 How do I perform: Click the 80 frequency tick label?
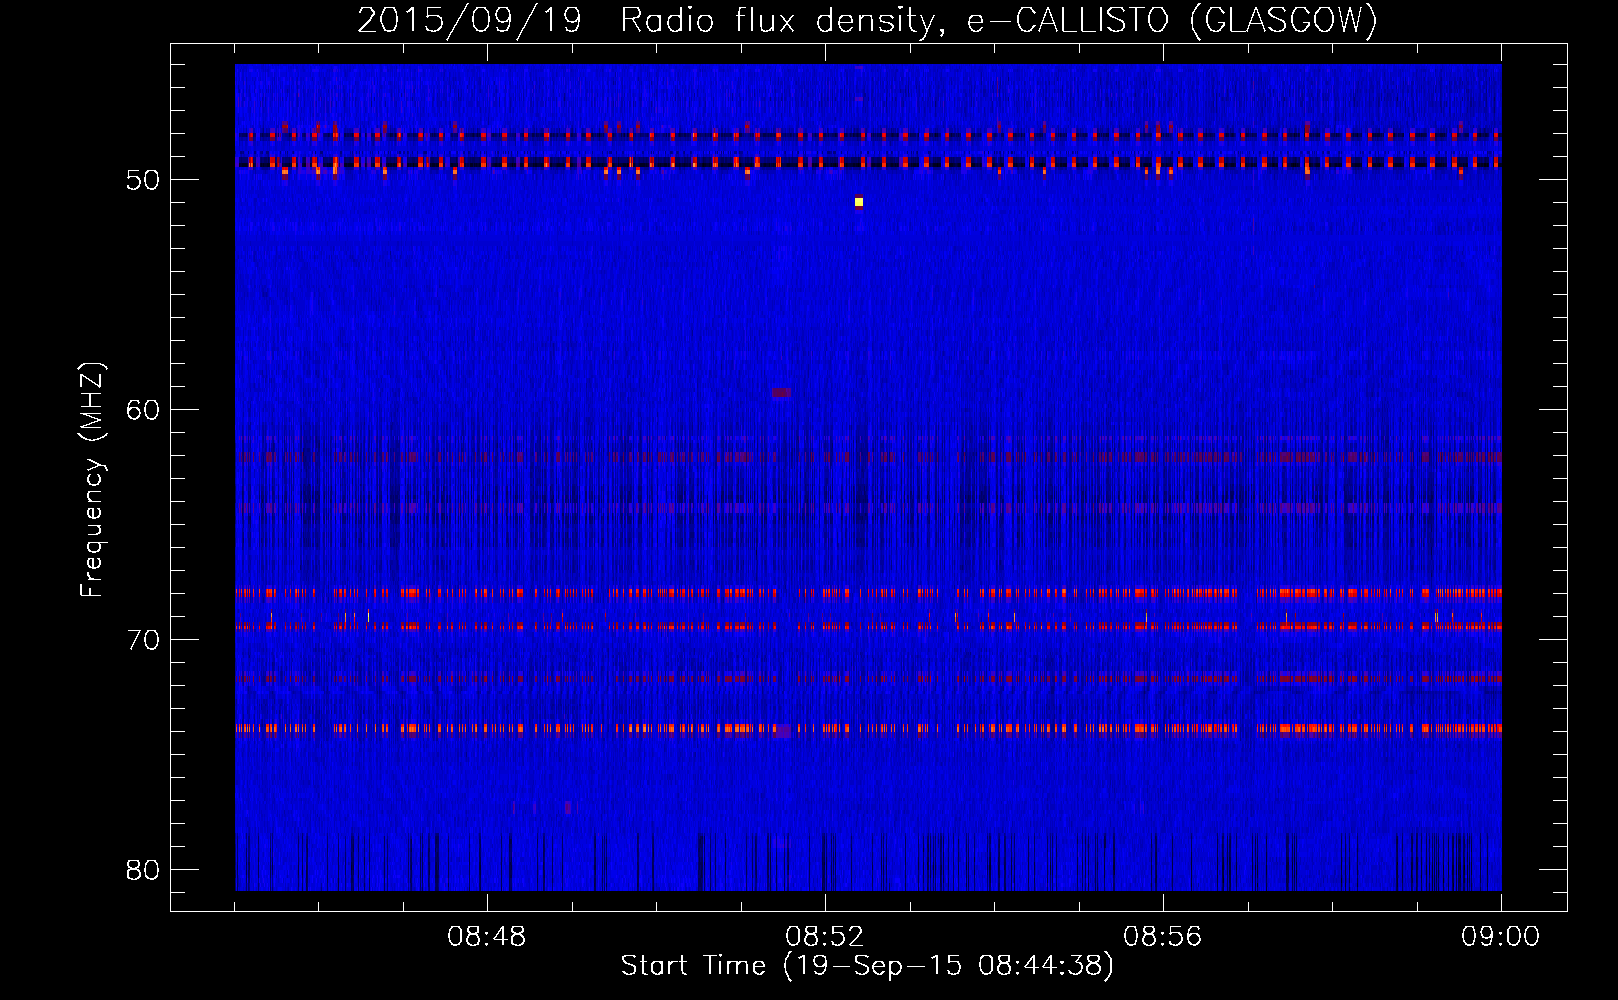coord(143,870)
